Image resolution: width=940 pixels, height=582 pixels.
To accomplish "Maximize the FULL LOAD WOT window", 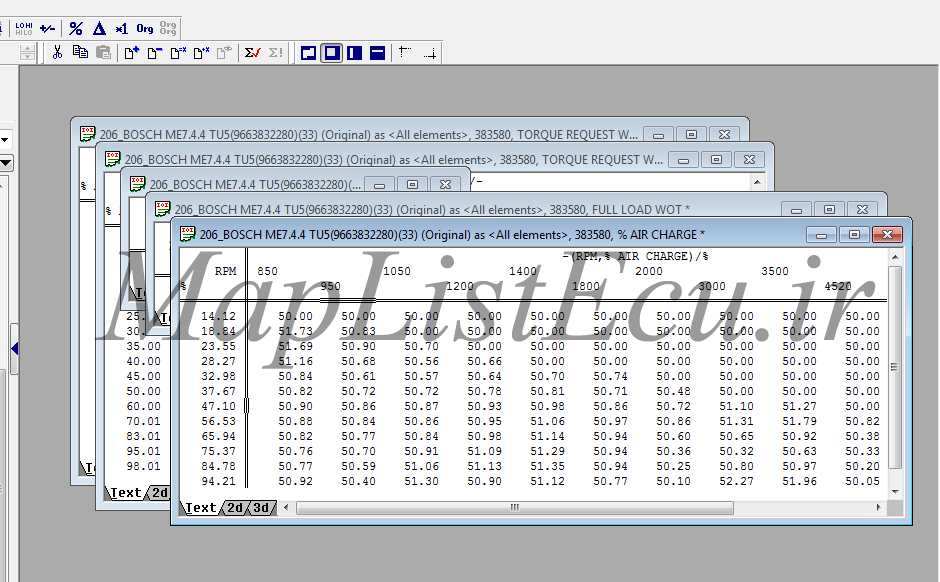I will 829,209.
